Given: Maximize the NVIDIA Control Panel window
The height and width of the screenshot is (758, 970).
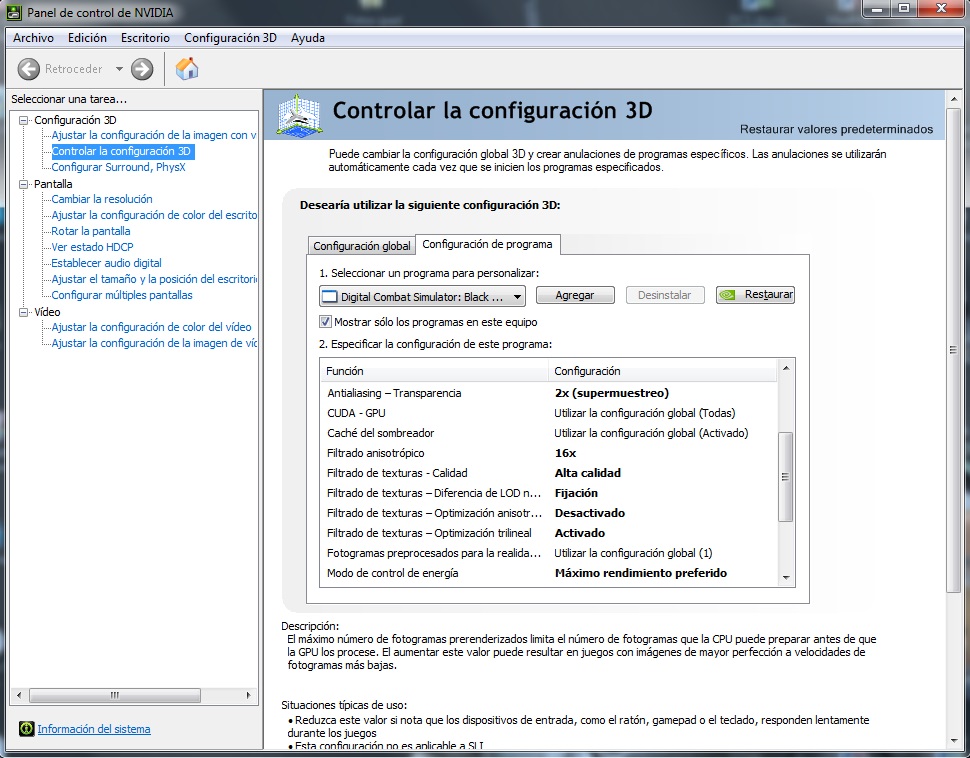Looking at the screenshot, I should 904,9.
